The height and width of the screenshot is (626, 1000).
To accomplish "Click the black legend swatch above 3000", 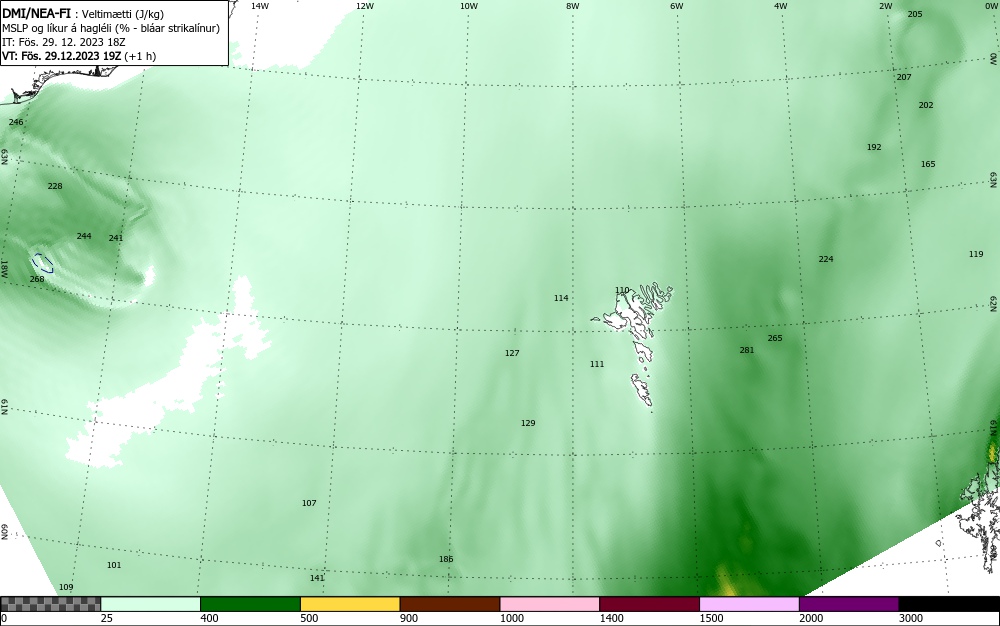I will pyautogui.click(x=949, y=604).
